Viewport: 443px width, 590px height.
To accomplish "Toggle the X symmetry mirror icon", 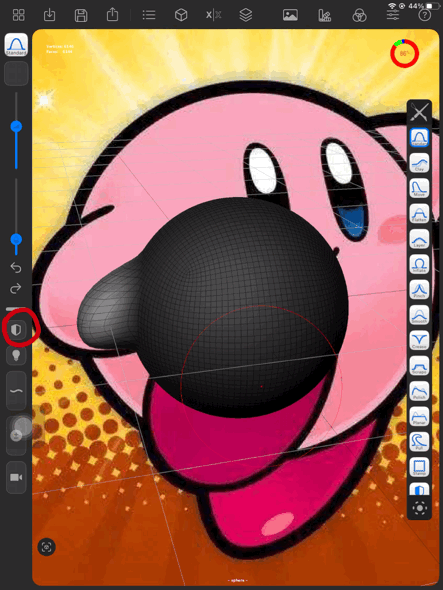I will [213, 15].
